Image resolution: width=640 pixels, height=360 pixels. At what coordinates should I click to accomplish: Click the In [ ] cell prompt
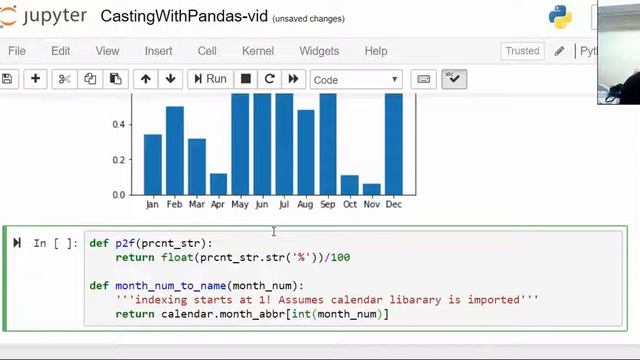pos(56,243)
